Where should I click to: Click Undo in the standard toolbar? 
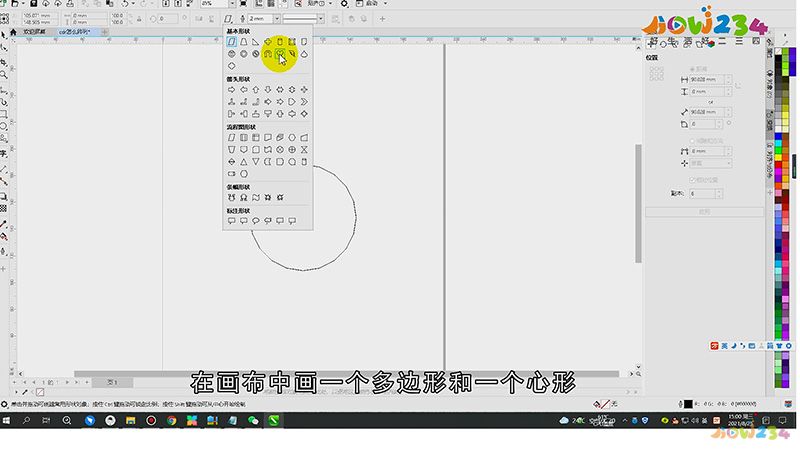click(125, 4)
